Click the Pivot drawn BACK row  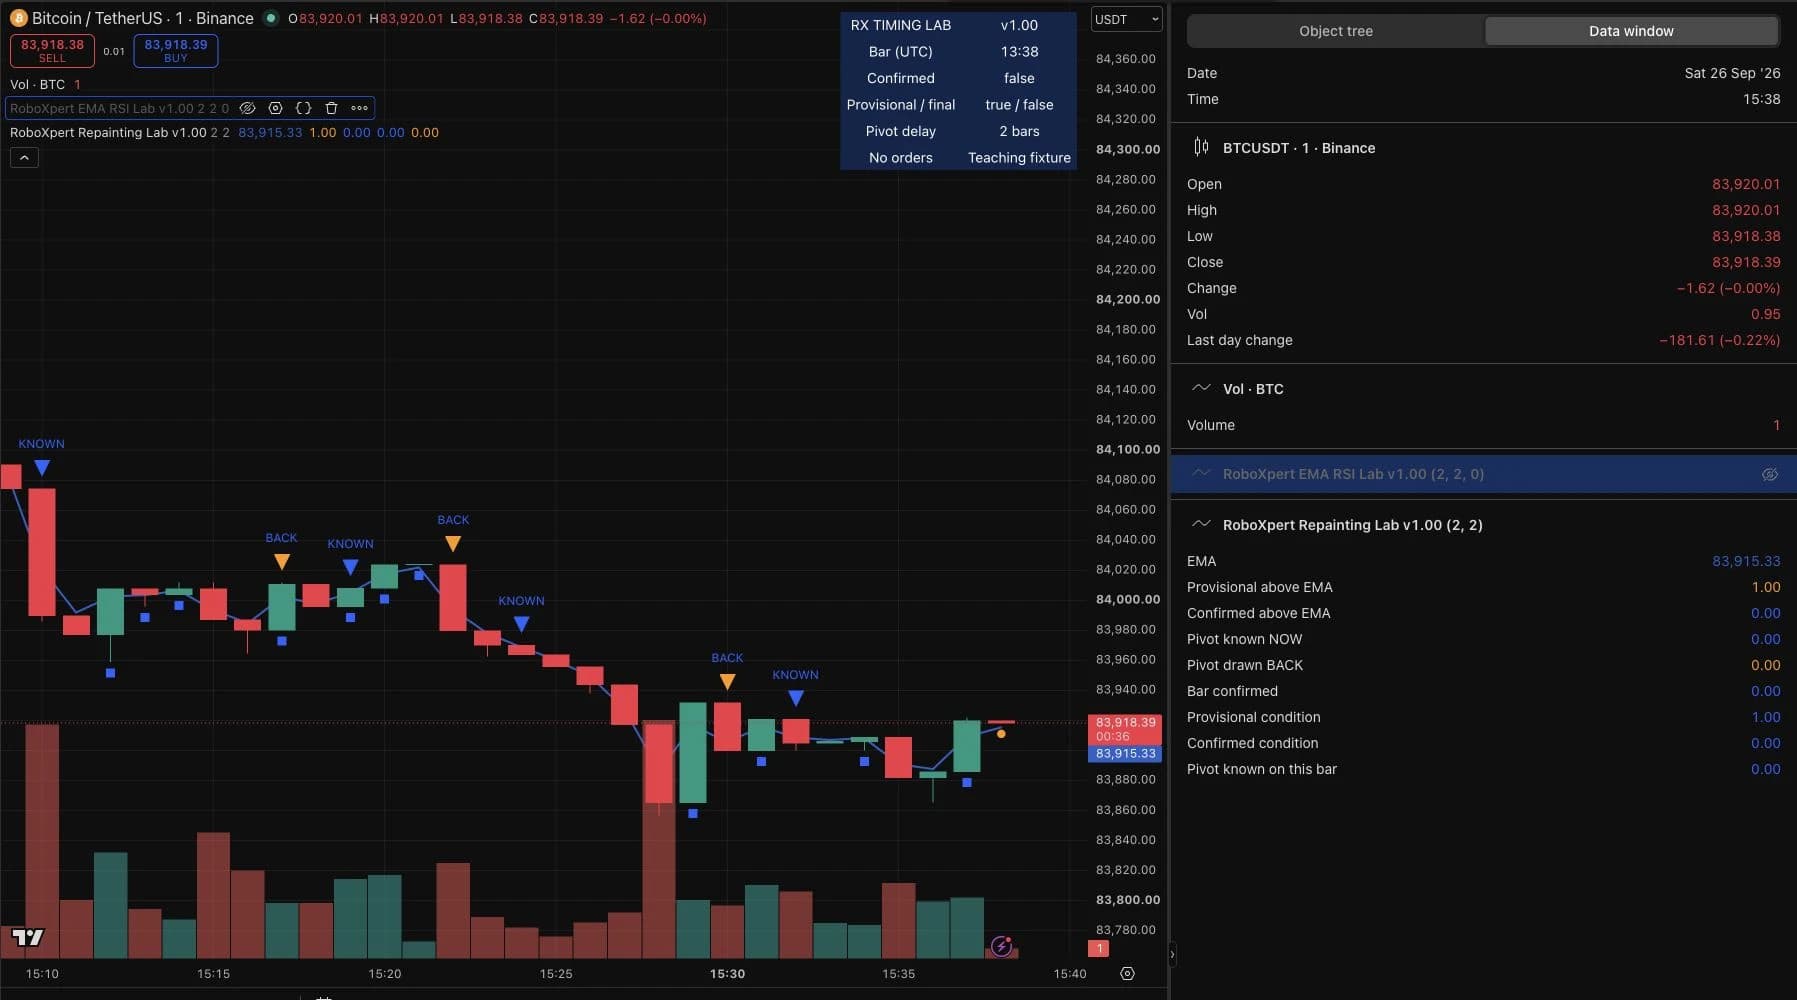click(x=1483, y=665)
